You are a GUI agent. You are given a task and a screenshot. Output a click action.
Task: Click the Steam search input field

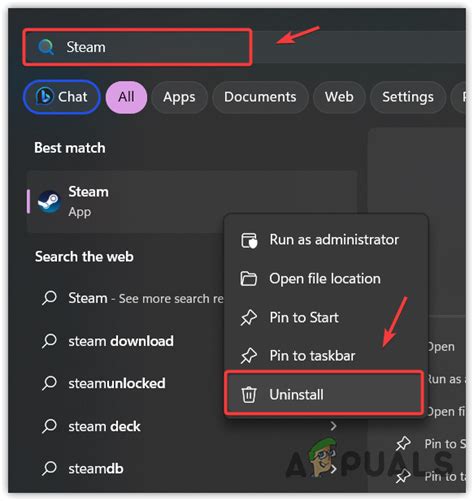tap(137, 47)
